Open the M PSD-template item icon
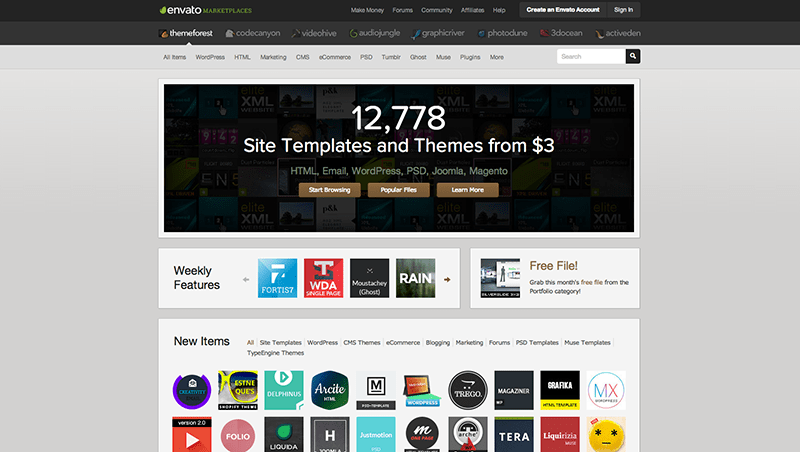Image resolution: width=800 pixels, height=452 pixels. [x=376, y=390]
